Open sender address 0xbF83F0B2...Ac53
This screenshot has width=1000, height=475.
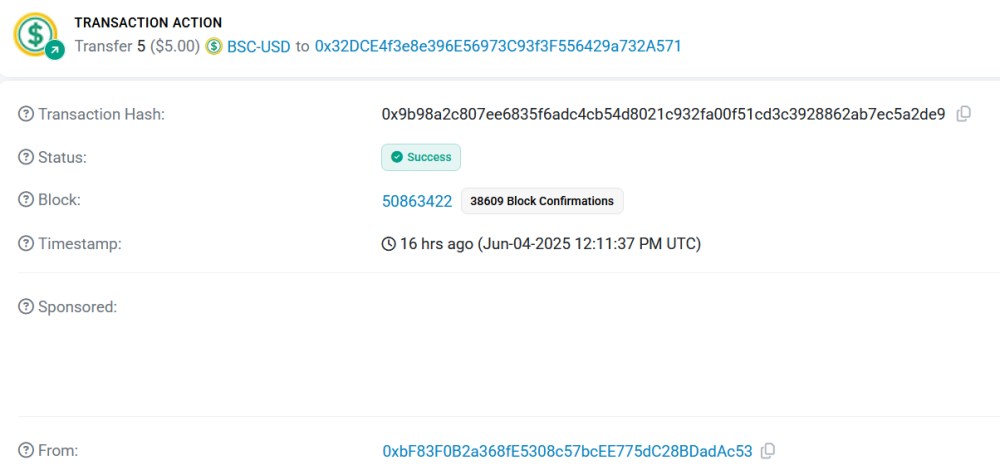pyautogui.click(x=568, y=451)
